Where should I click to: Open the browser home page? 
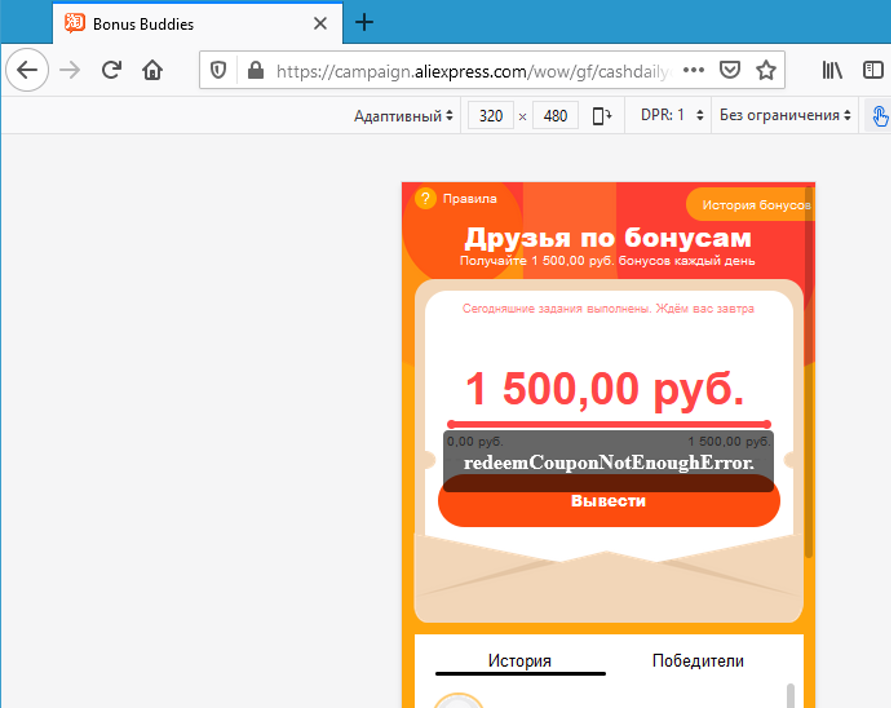click(152, 70)
